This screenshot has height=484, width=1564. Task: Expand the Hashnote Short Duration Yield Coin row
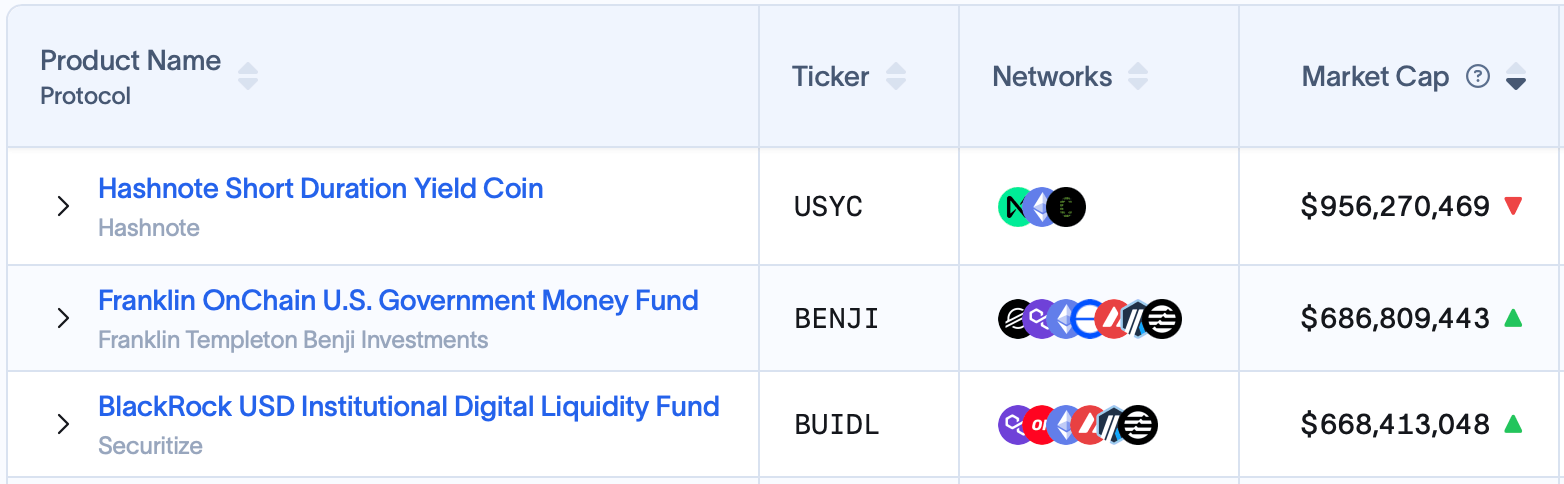[x=63, y=207]
